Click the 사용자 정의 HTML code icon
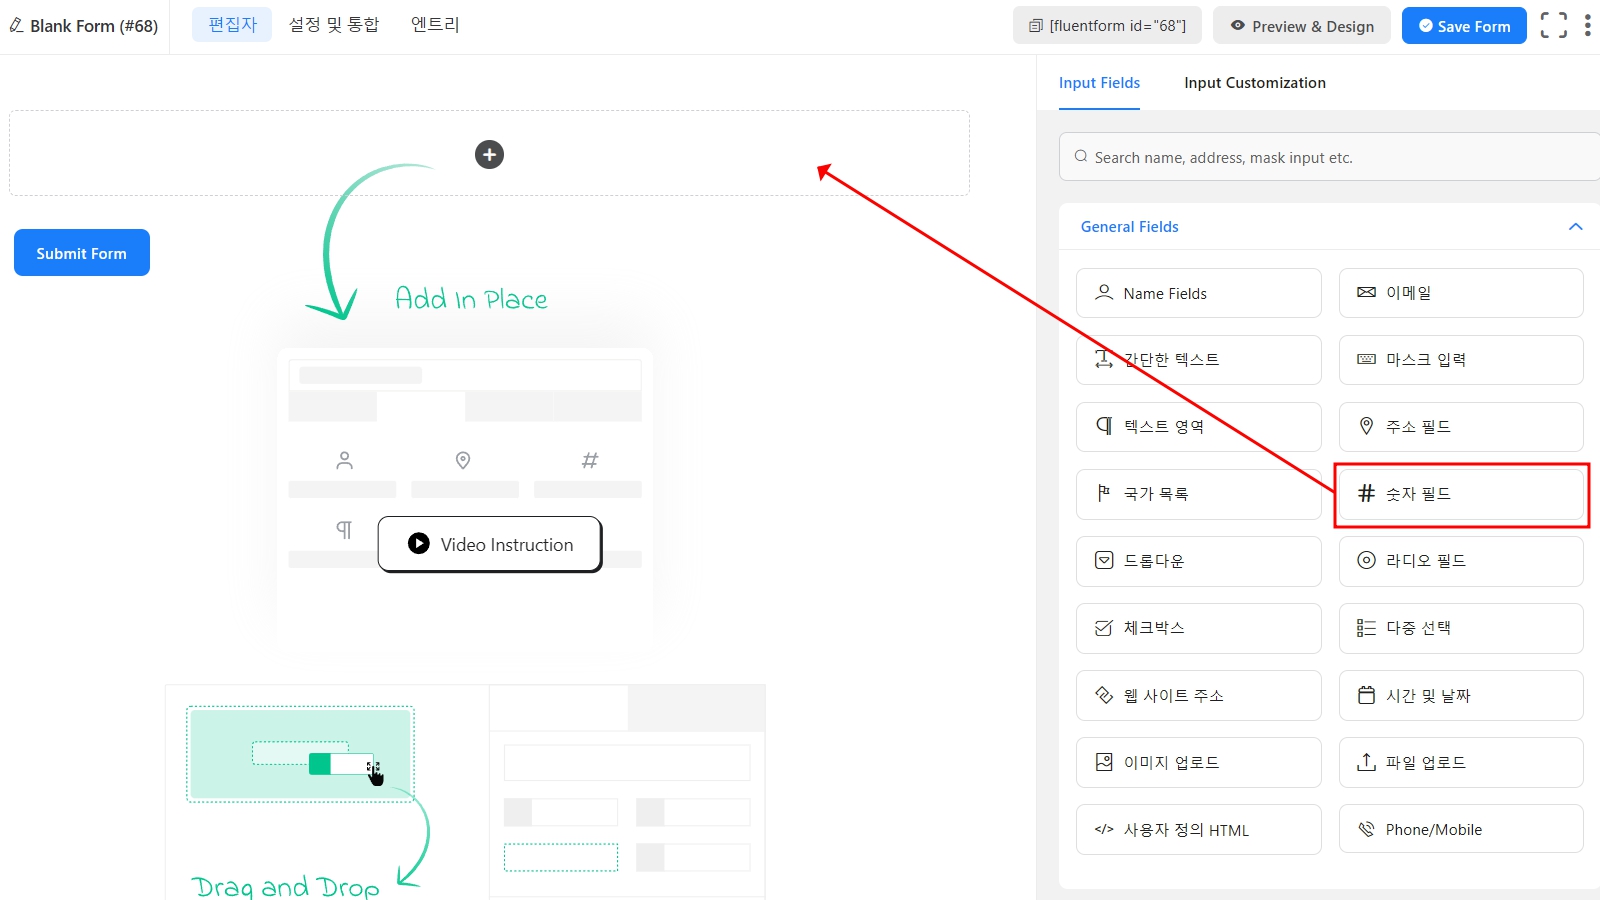This screenshot has height=900, width=1600. (1104, 829)
